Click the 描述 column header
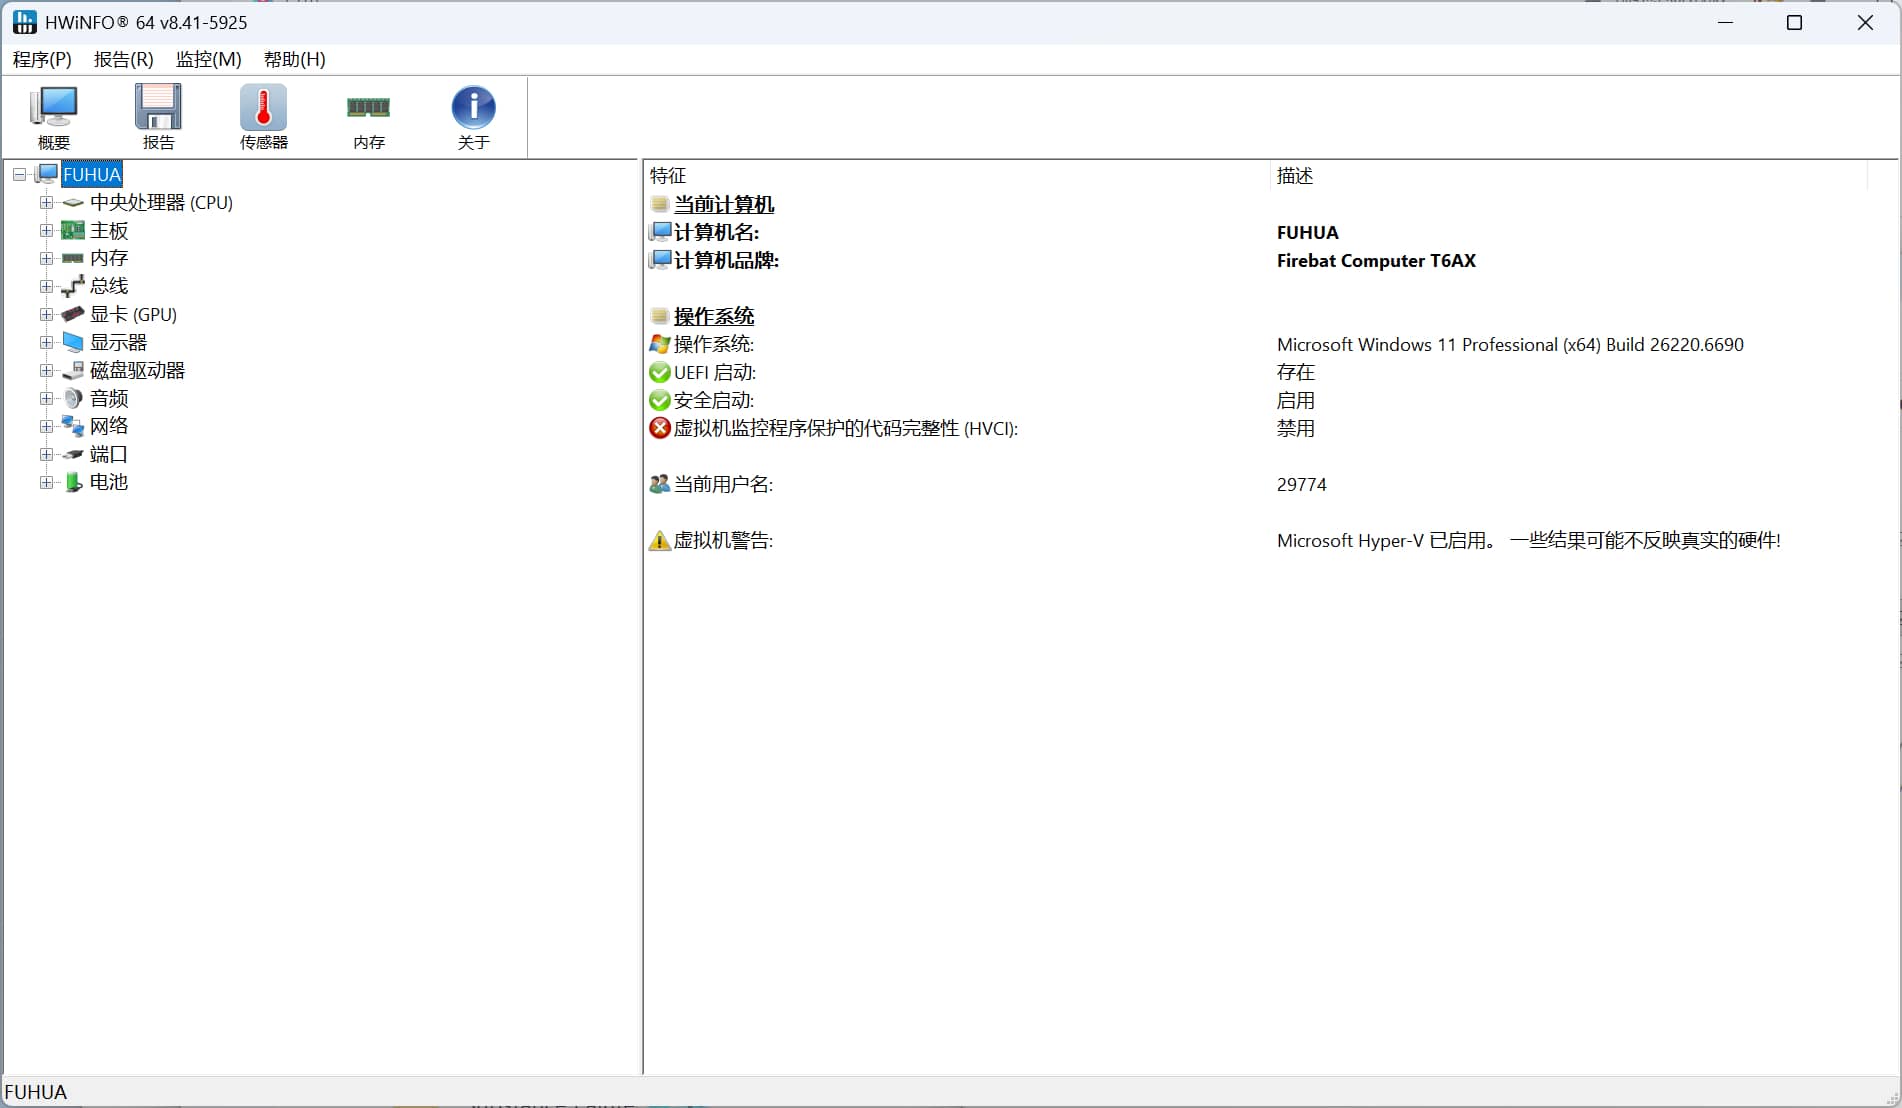The image size is (1902, 1108). coord(1569,176)
